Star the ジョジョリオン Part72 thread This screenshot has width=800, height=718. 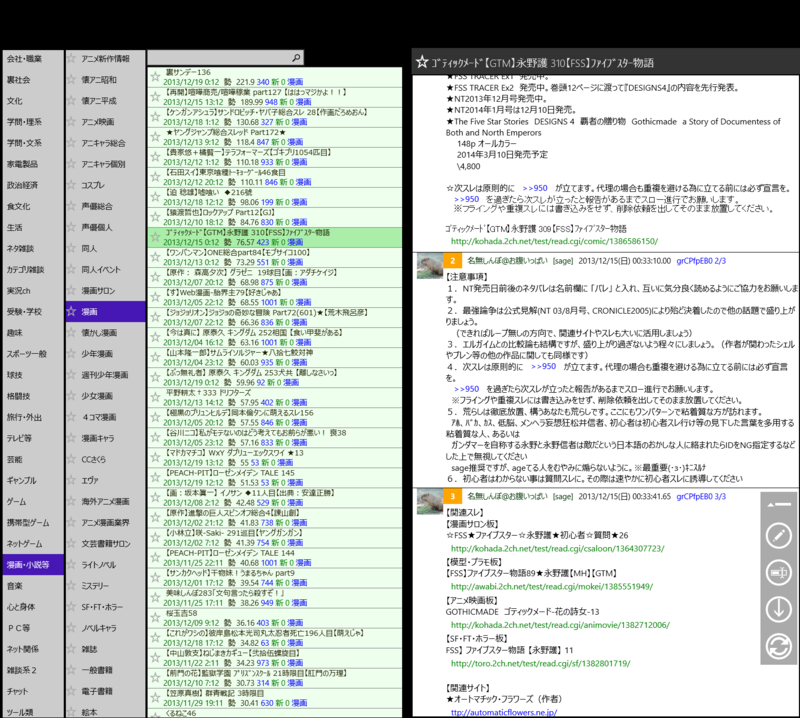point(155,317)
